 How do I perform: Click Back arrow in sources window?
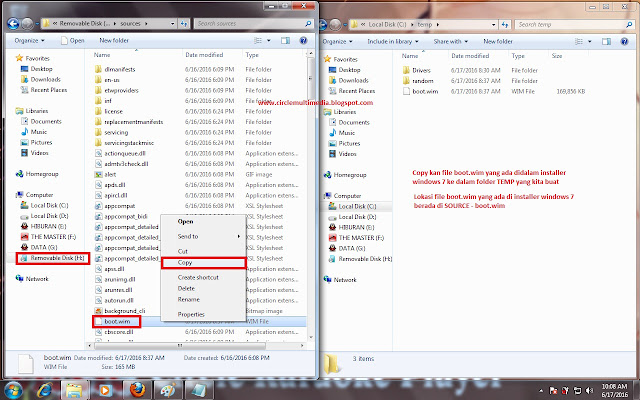point(13,24)
